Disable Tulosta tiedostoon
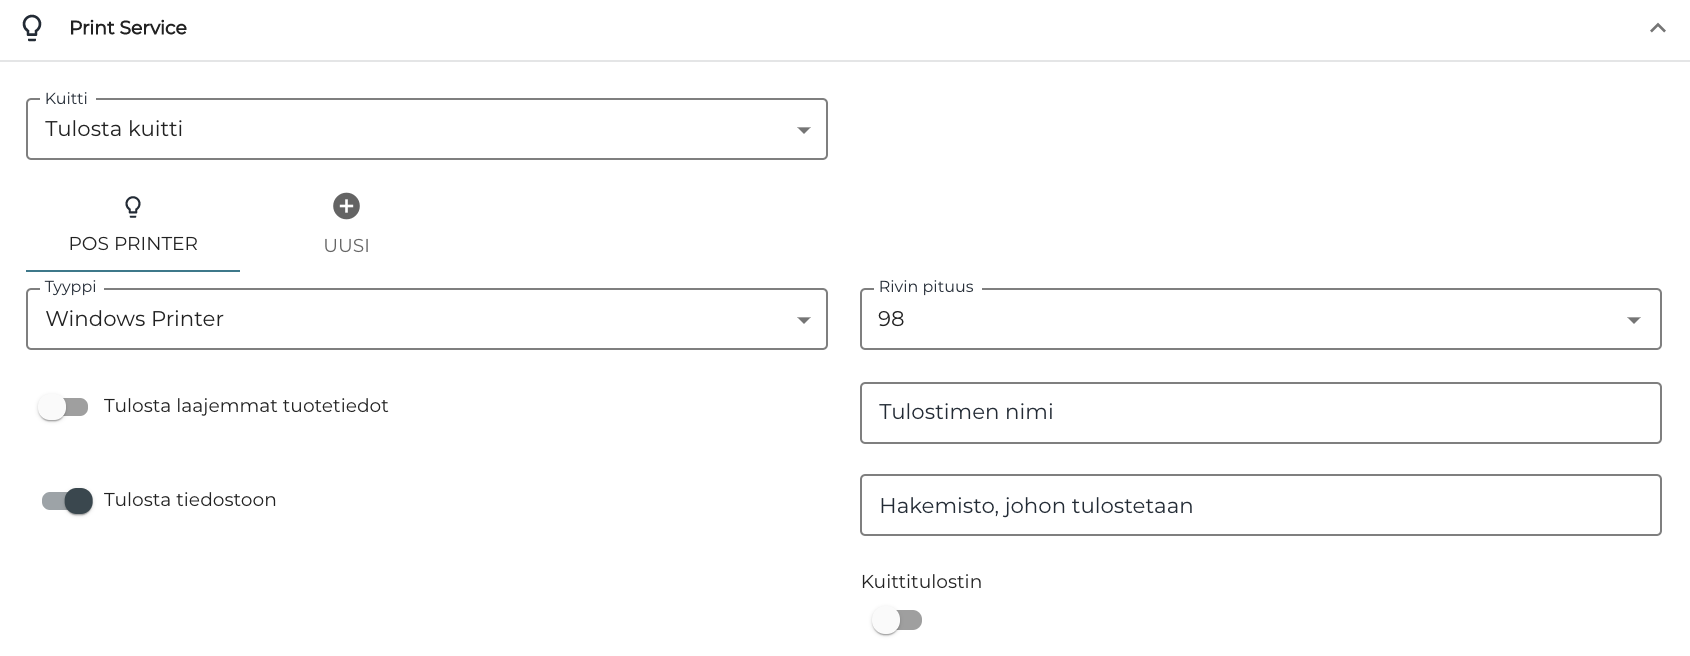 64,501
